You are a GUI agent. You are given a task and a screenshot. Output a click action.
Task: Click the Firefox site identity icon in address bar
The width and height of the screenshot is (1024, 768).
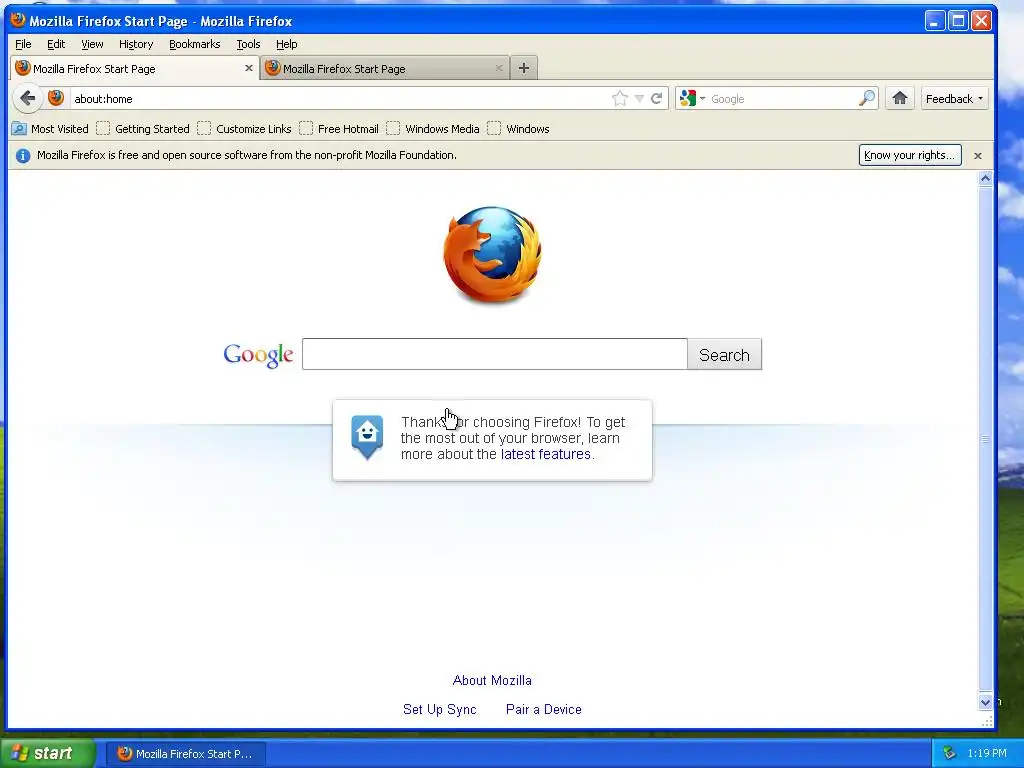[x=56, y=99]
